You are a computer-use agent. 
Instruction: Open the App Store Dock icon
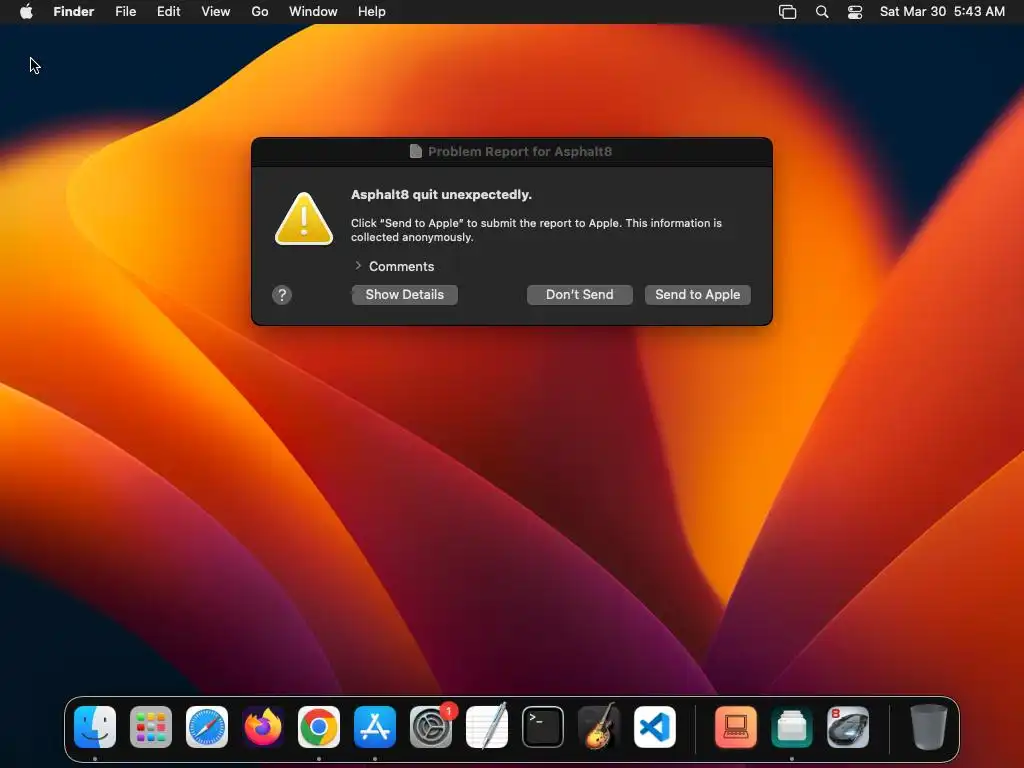tap(375, 727)
